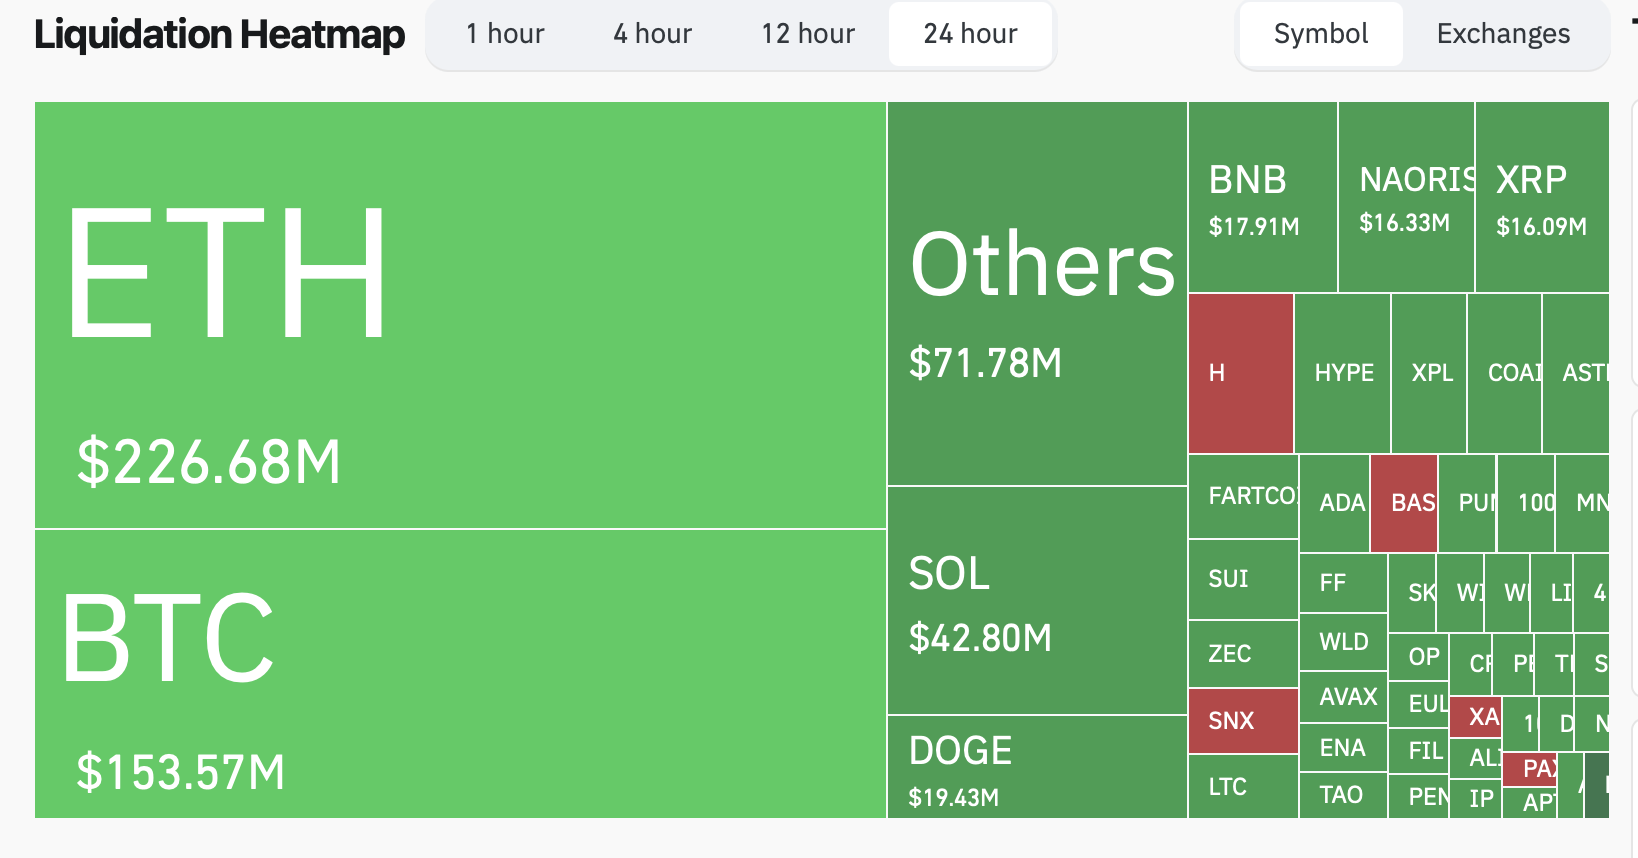
Task: Switch heatmap view to Exchanges
Action: [x=1503, y=34]
